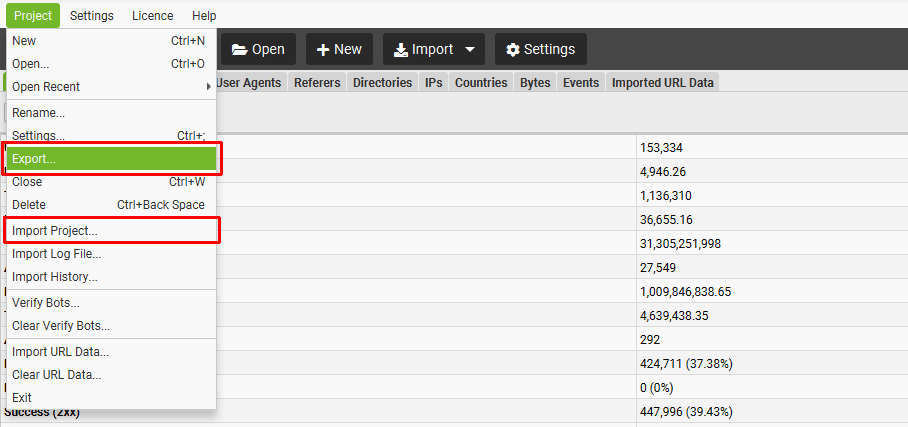Click the New toolbar button
The height and width of the screenshot is (427, 908).
point(339,49)
